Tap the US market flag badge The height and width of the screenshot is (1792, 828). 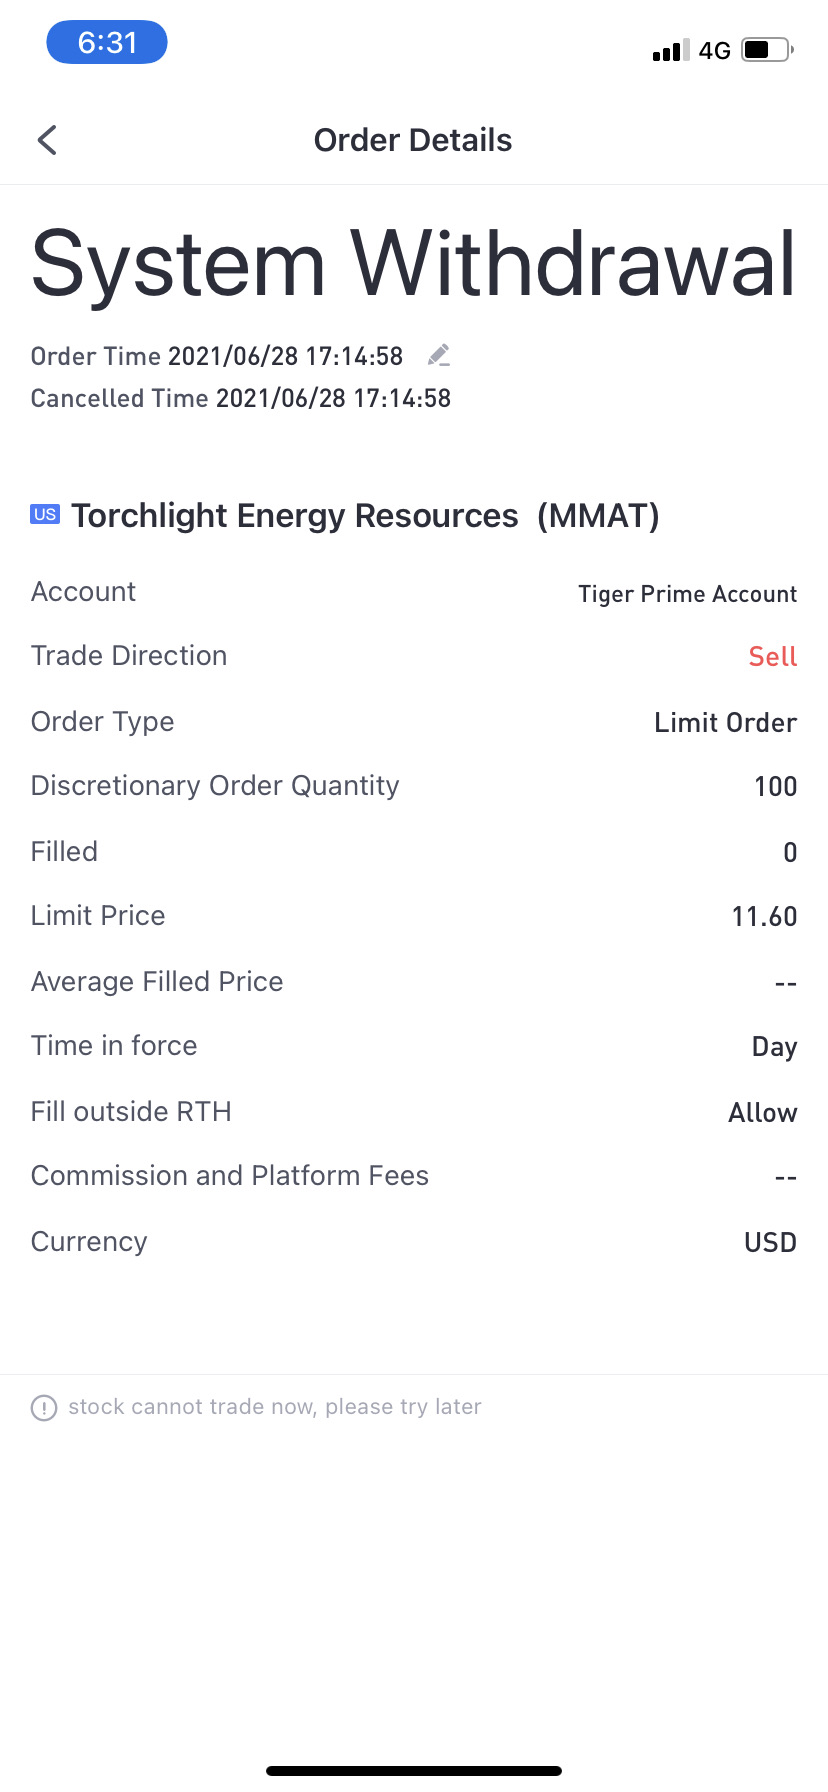coord(45,514)
